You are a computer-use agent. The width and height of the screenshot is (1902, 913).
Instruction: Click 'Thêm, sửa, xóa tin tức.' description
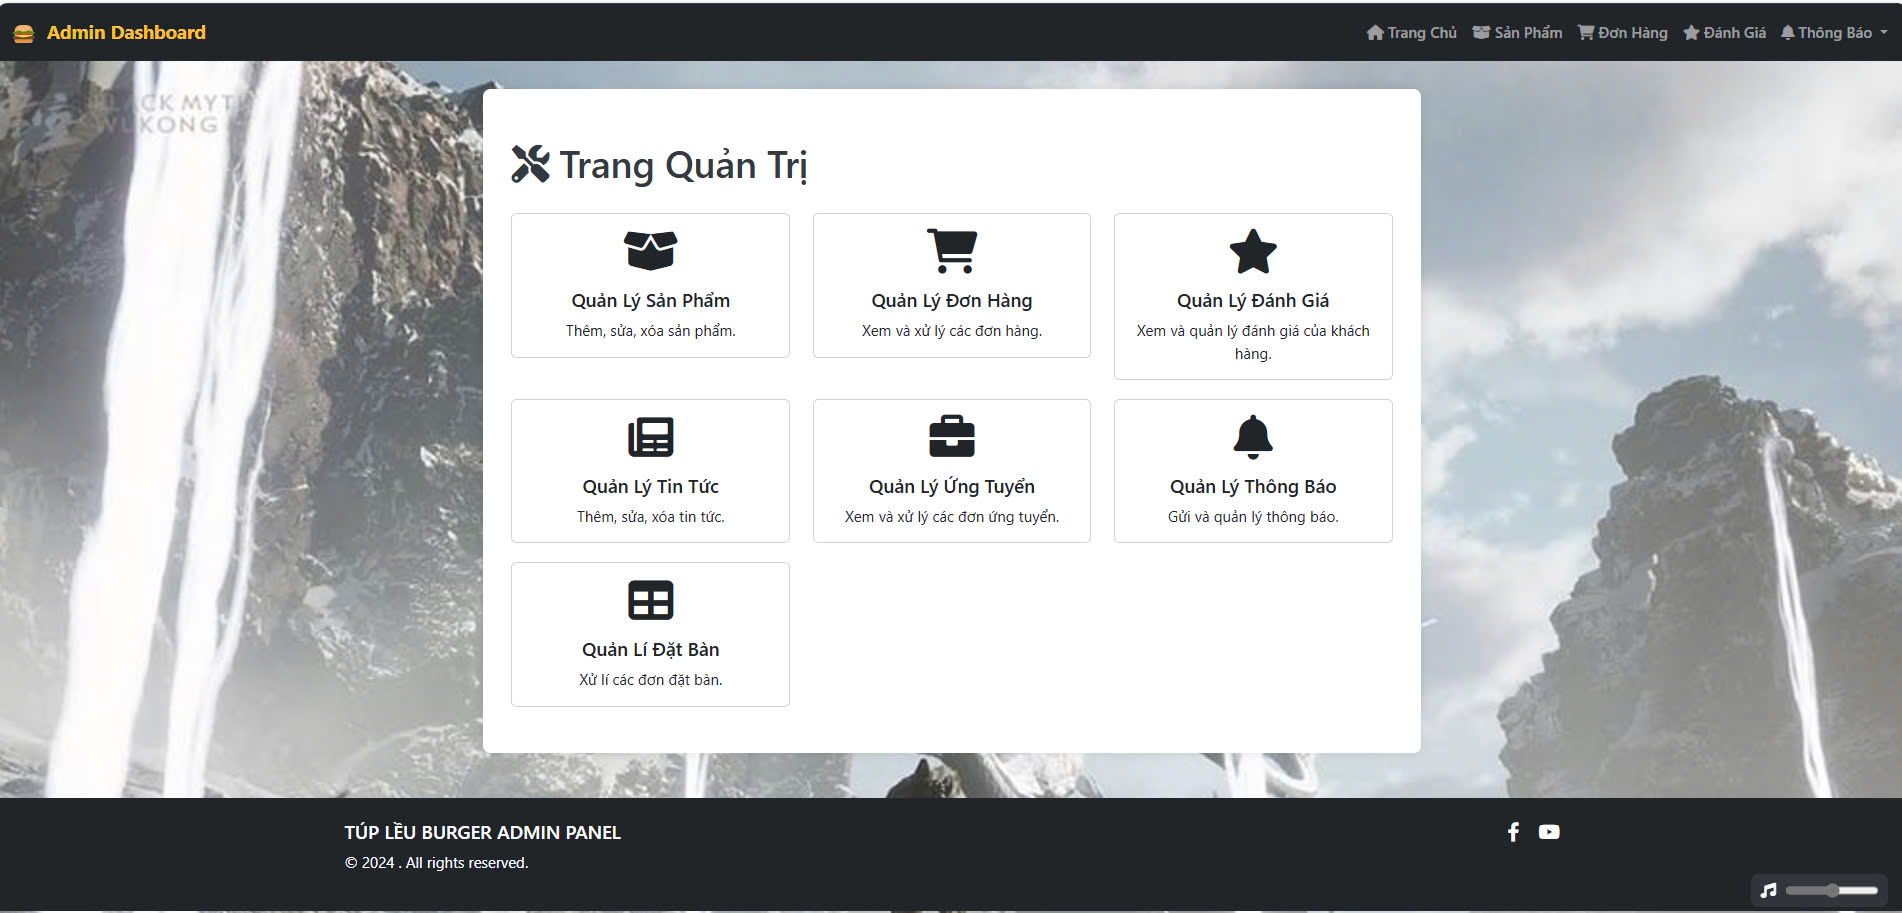pyautogui.click(x=650, y=517)
